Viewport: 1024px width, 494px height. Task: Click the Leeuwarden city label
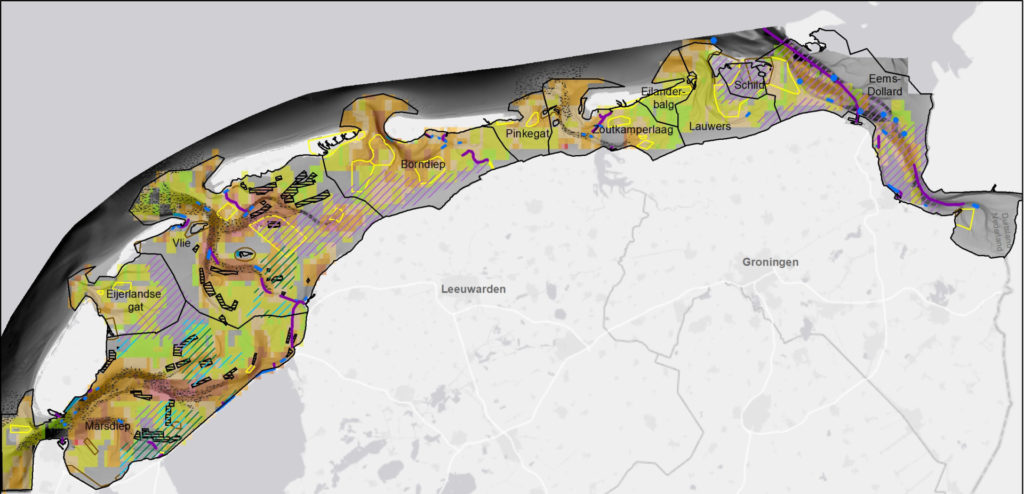click(473, 289)
